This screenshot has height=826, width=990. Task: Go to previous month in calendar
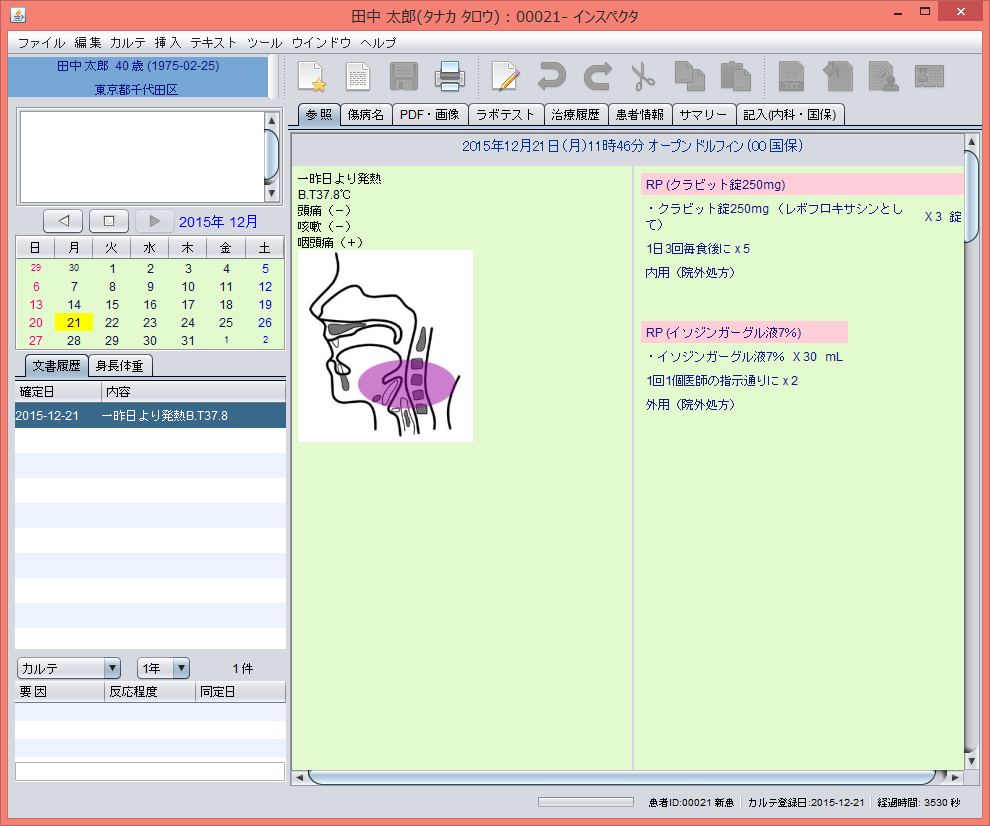coord(63,221)
